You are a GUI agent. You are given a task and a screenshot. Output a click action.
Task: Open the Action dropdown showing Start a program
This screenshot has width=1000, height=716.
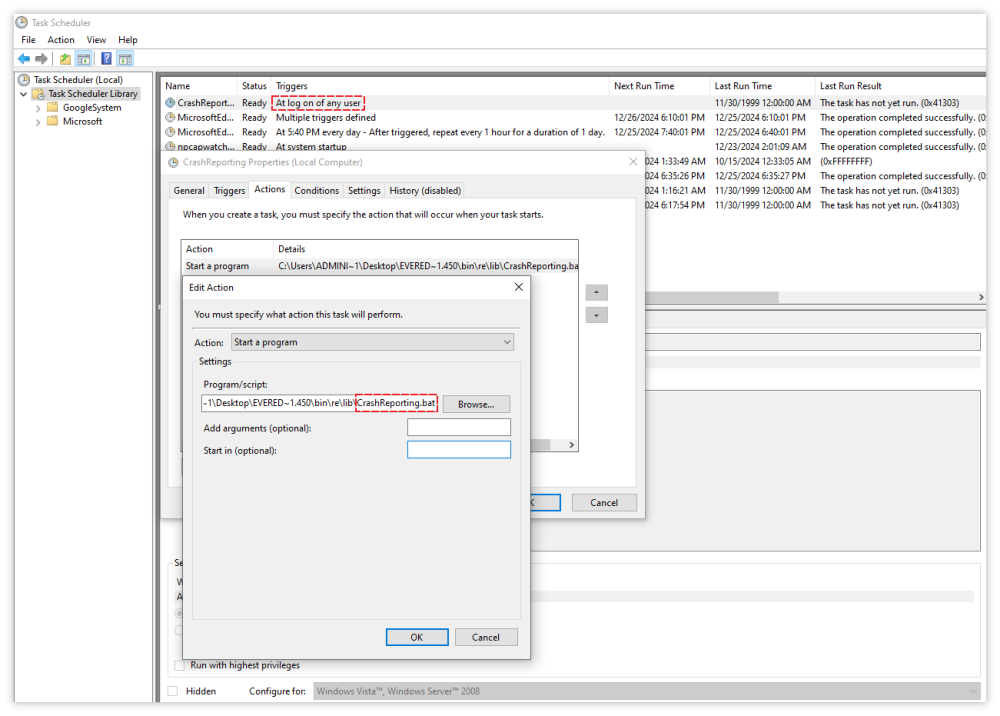[x=372, y=342]
